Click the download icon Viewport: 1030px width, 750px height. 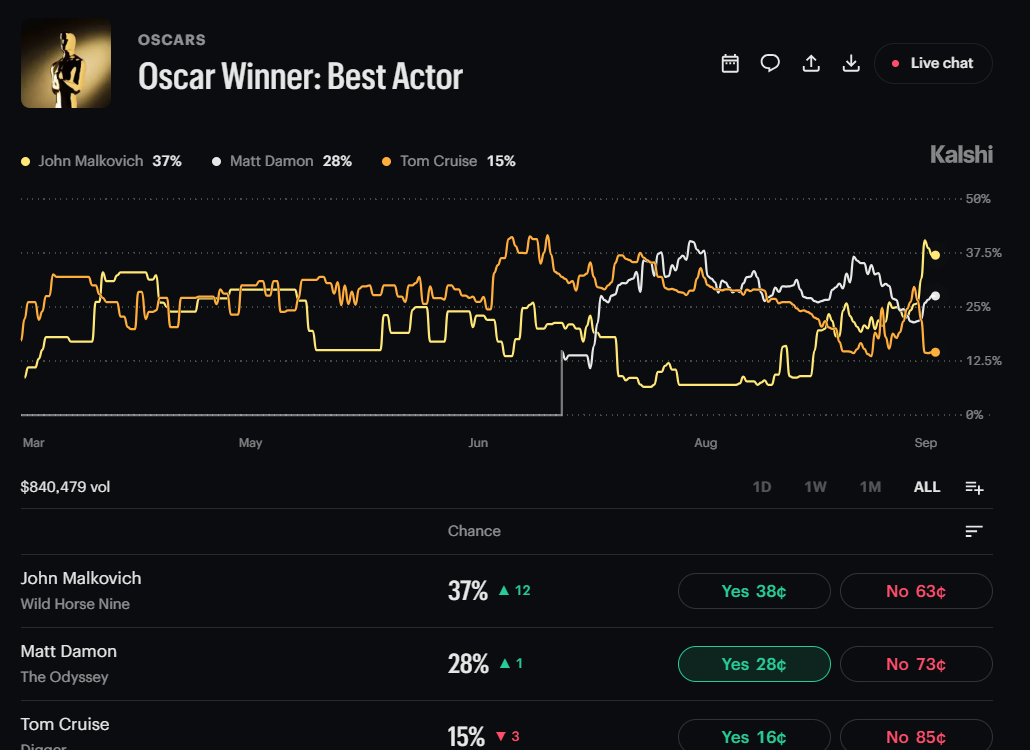851,64
